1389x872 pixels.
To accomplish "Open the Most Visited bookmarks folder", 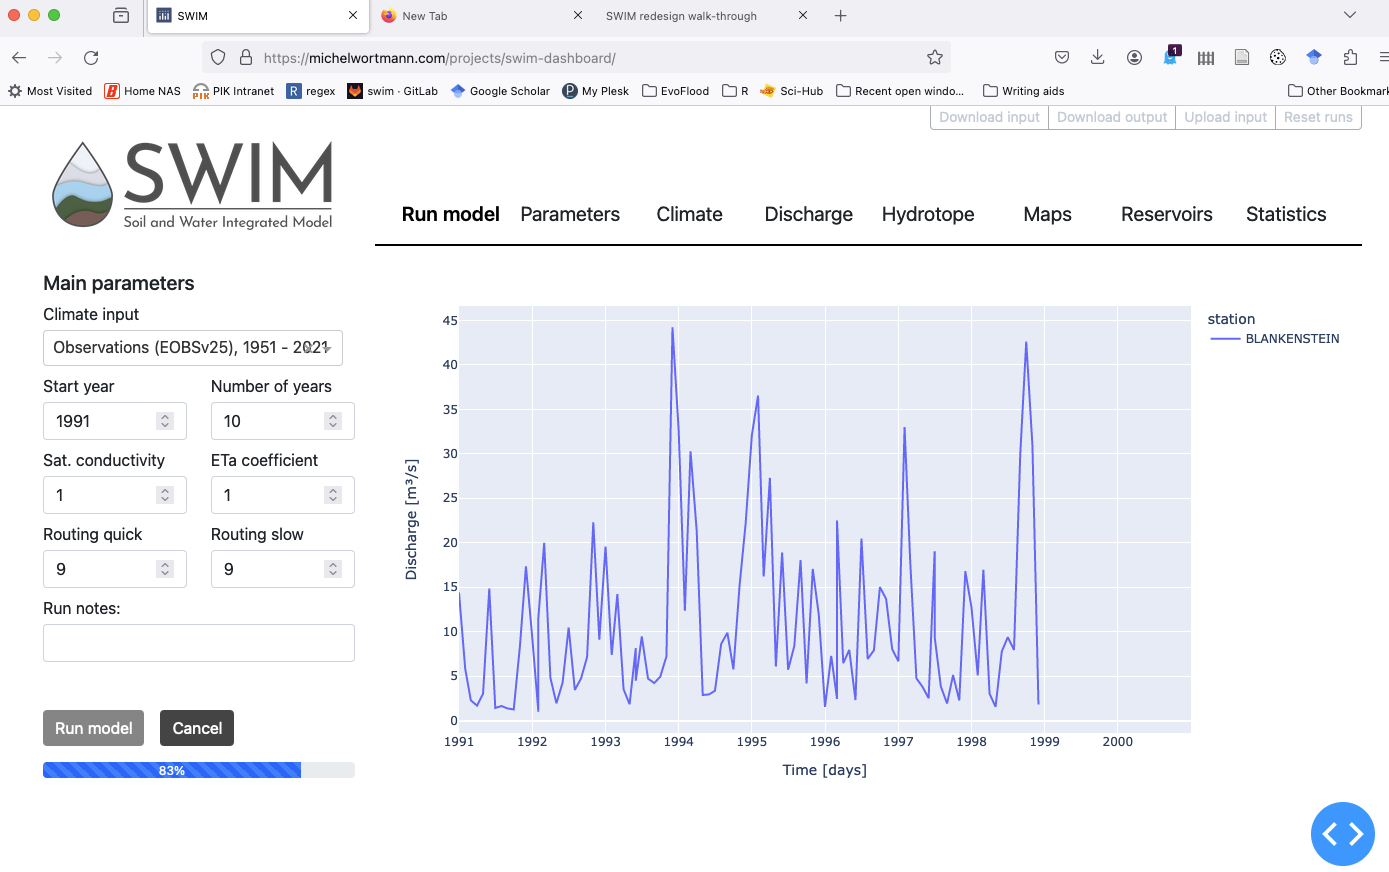I will (x=50, y=91).
